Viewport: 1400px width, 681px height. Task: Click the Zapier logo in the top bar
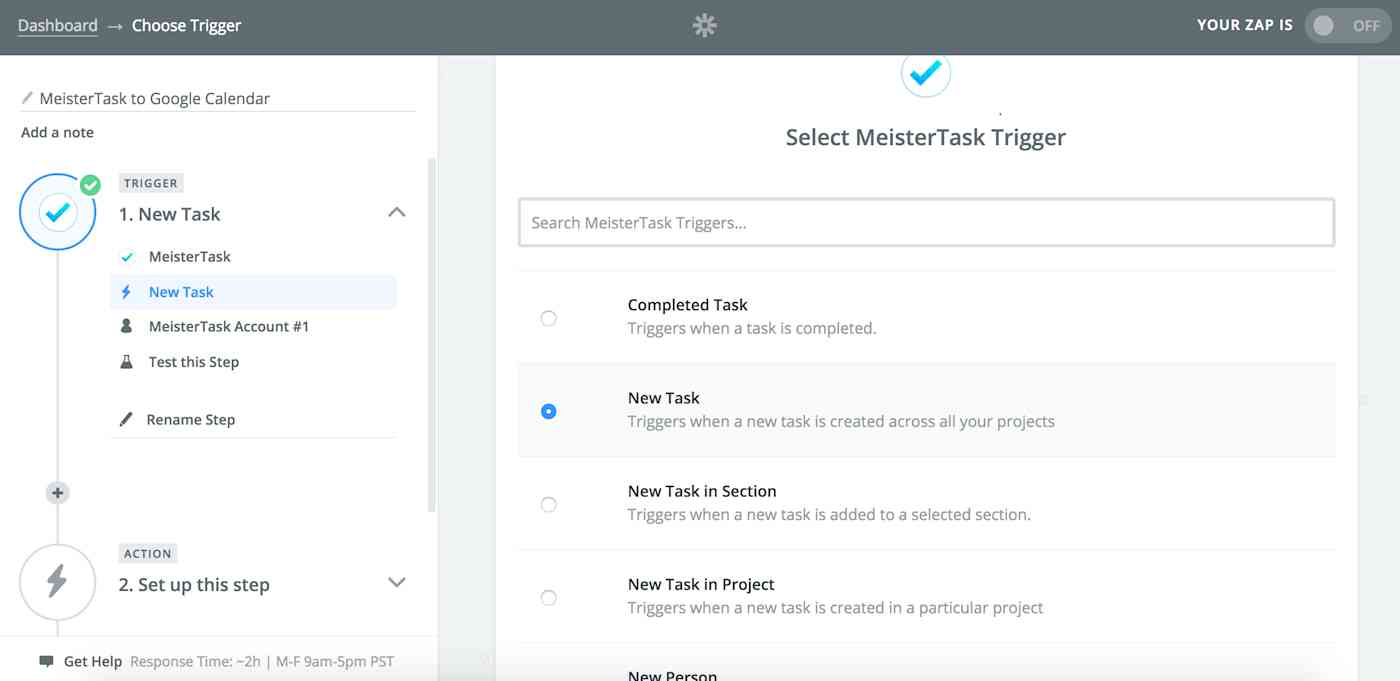point(703,25)
